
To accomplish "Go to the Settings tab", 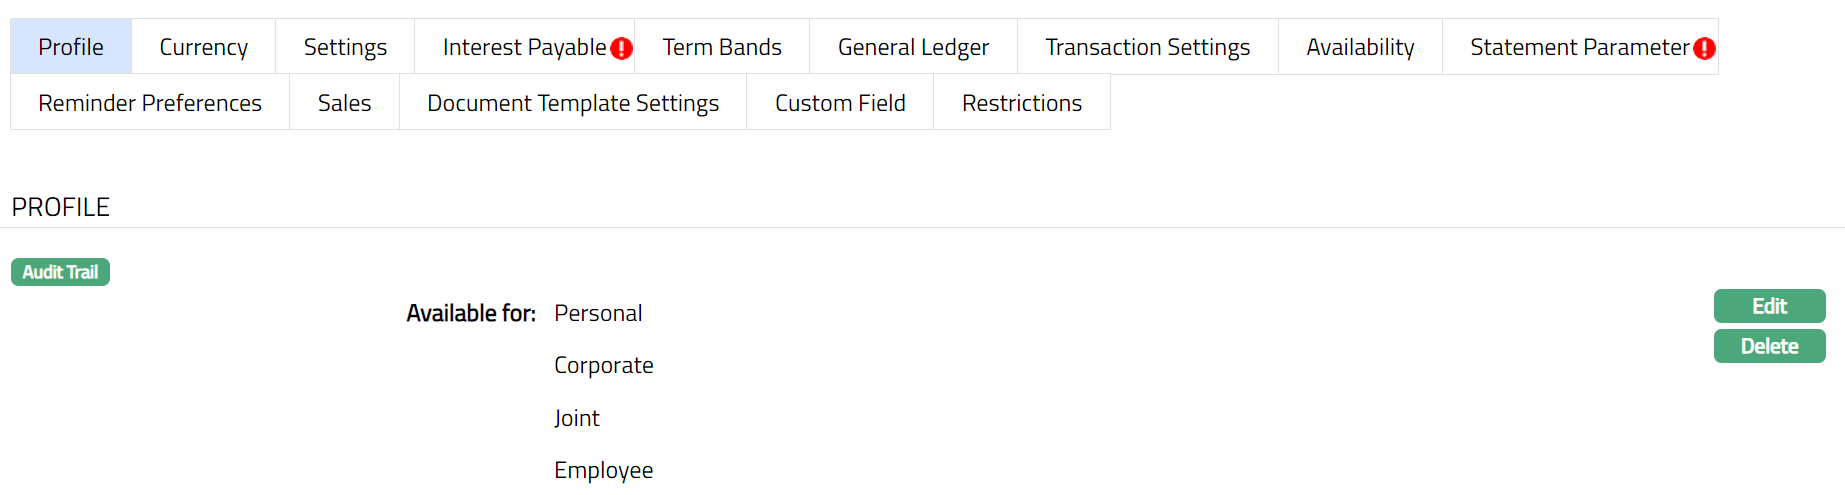I will pos(345,47).
